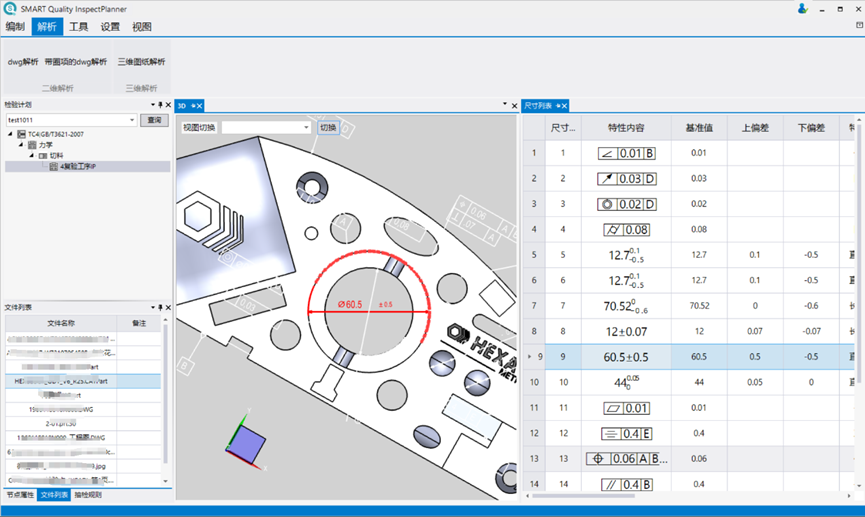Switch to the 抽检规则 bottom tab
The width and height of the screenshot is (865, 517).
point(88,495)
